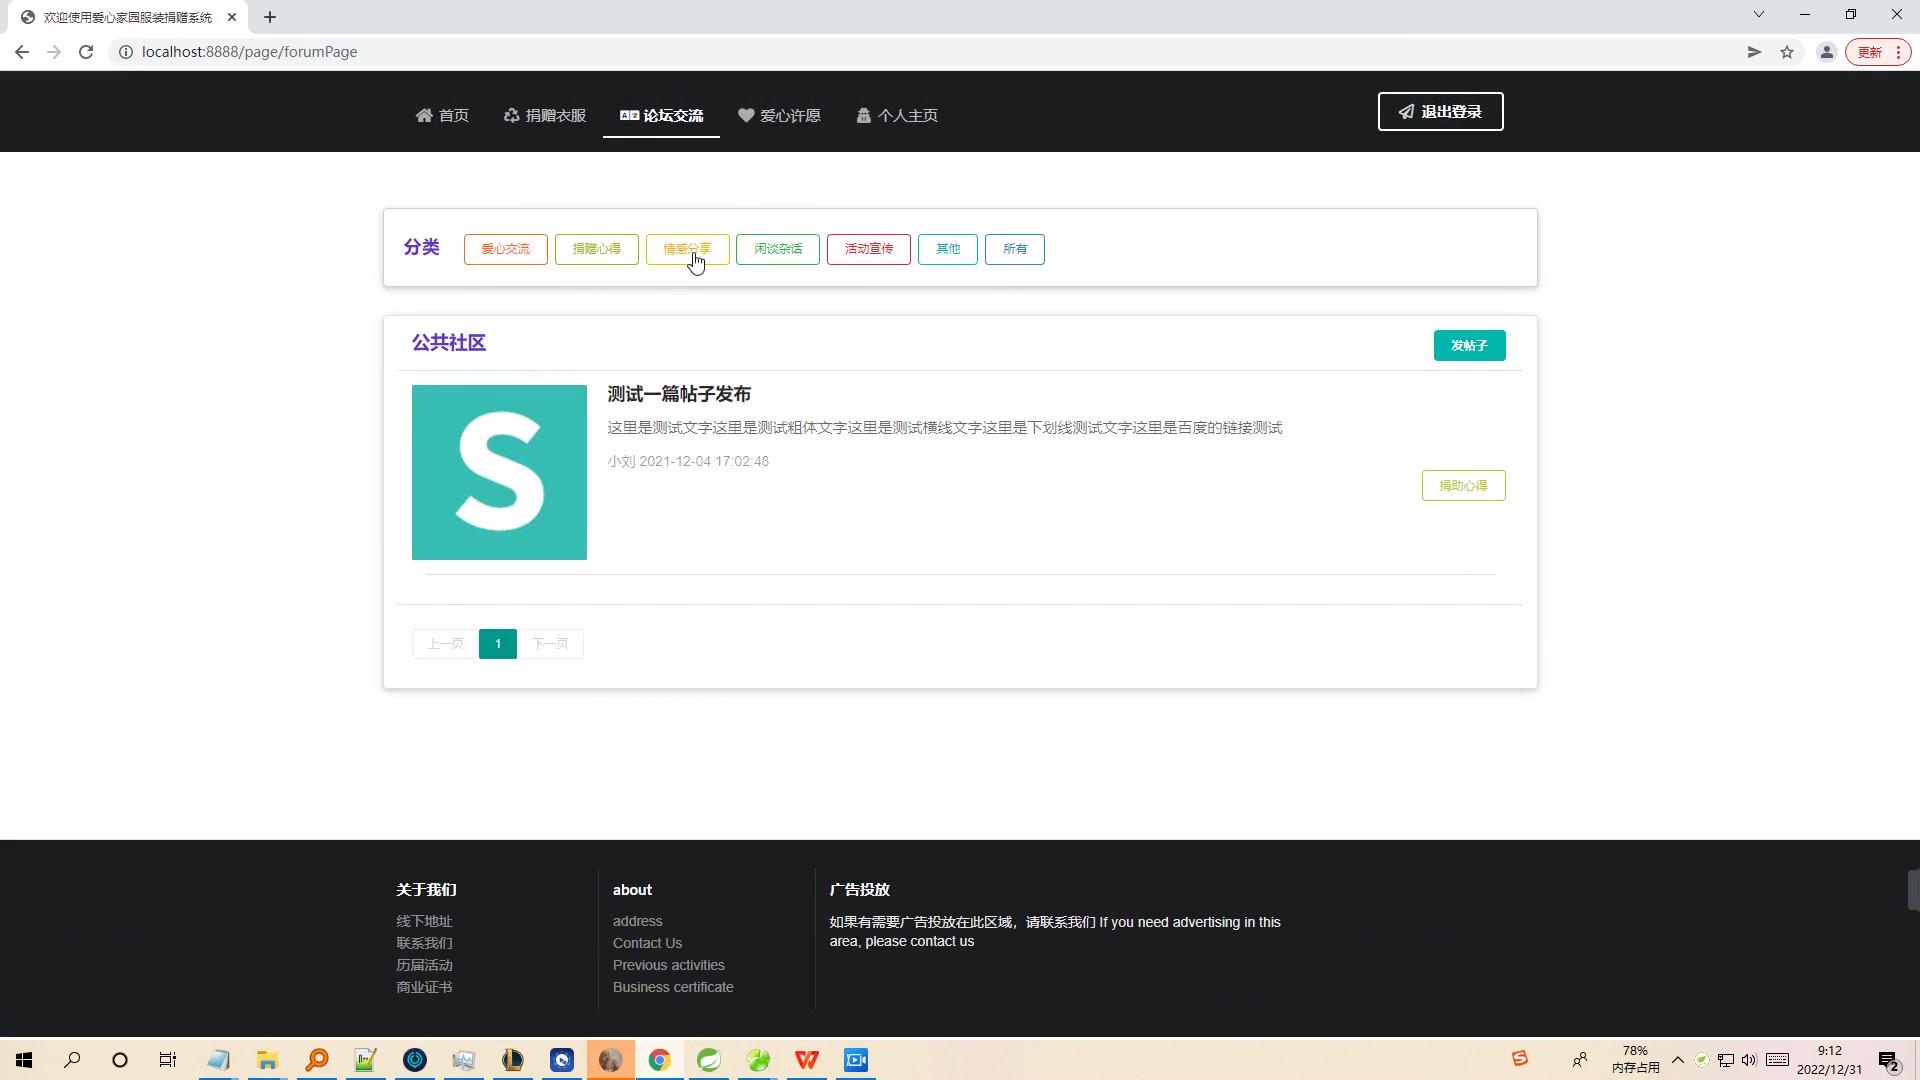Open new browser tab with plus
The width and height of the screenshot is (1920, 1080).
270,17
